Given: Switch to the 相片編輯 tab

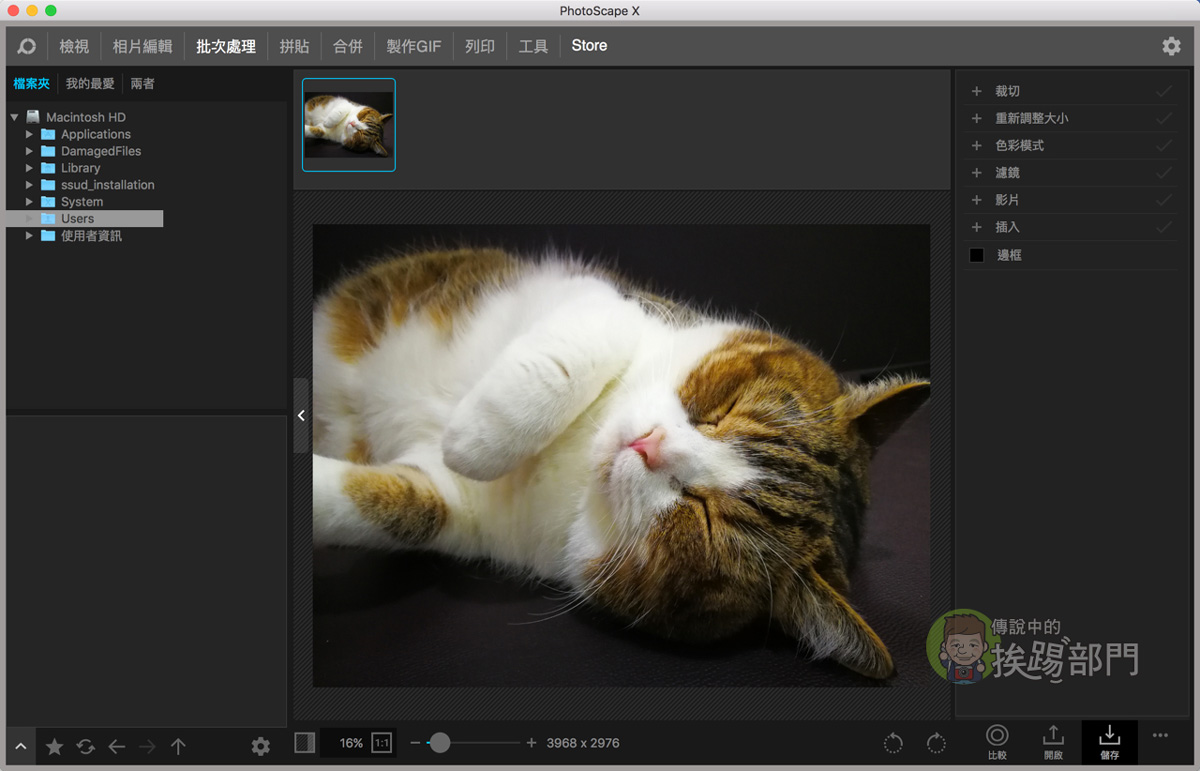Looking at the screenshot, I should [142, 46].
